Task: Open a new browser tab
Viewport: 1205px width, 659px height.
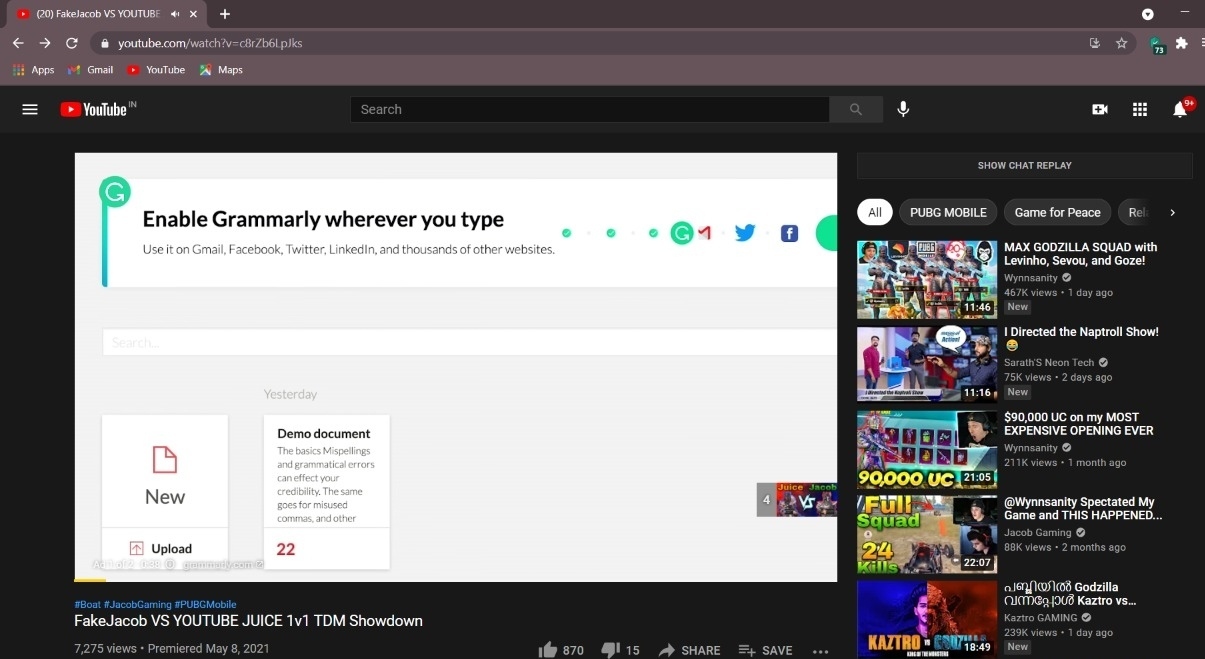Action: [x=225, y=14]
